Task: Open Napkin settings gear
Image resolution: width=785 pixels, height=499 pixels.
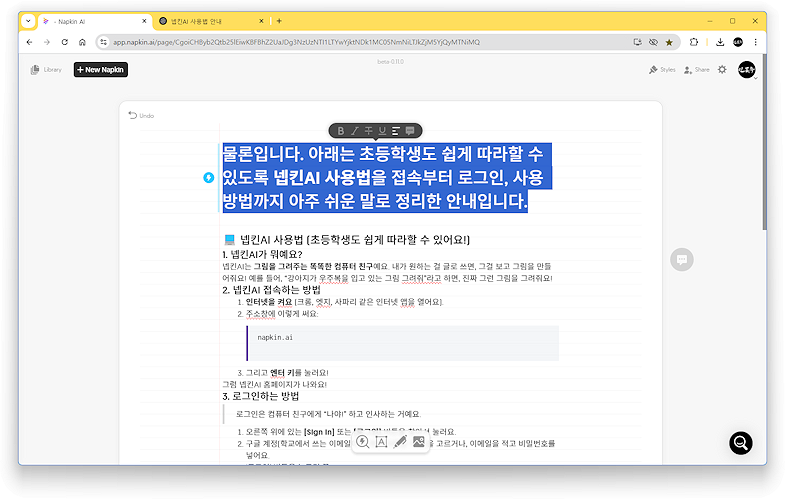Action: (x=722, y=70)
